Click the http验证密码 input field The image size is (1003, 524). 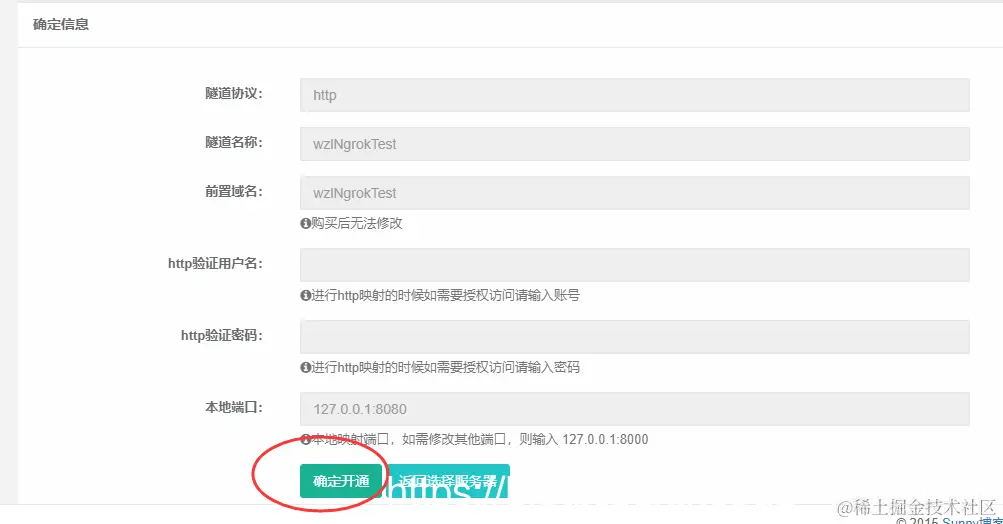635,337
